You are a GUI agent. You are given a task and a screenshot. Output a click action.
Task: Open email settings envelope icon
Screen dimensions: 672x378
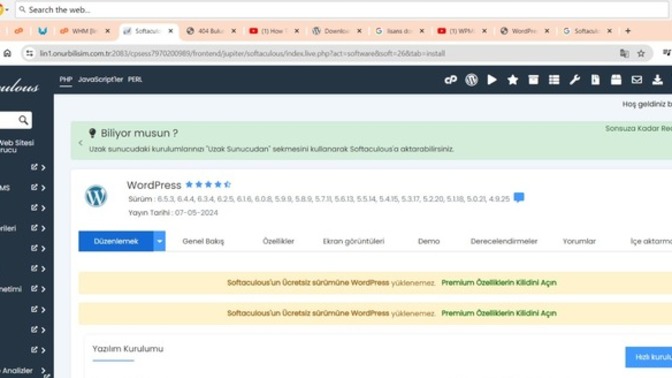click(637, 80)
